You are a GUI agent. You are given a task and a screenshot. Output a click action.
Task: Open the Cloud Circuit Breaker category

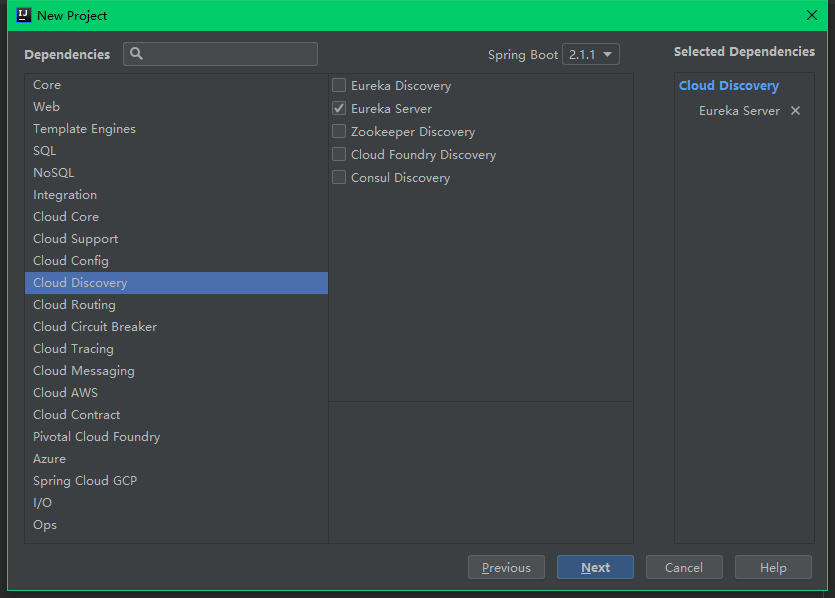click(176, 327)
